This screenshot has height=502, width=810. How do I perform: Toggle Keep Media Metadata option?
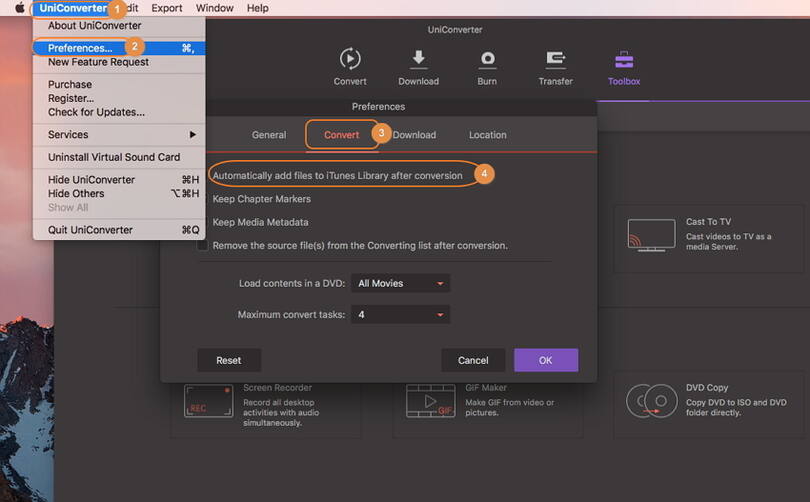click(260, 222)
